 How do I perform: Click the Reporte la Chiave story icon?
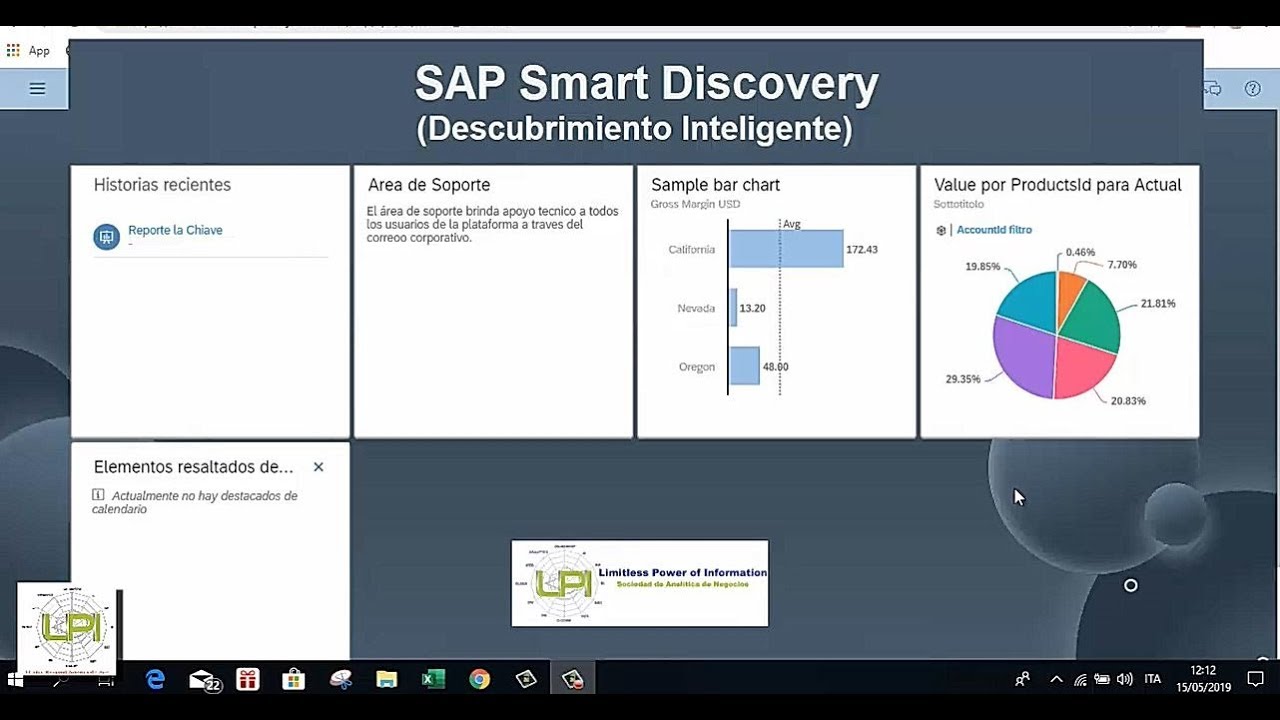pyautogui.click(x=106, y=237)
